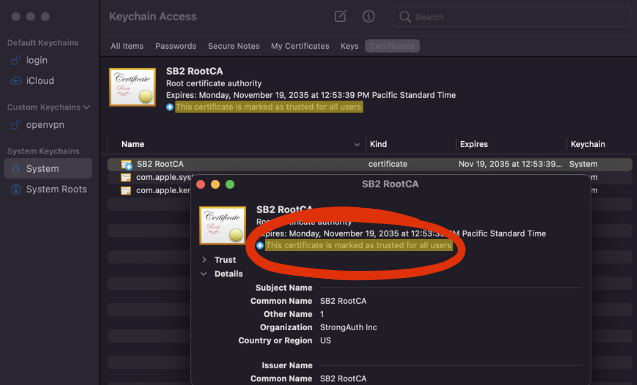Click the Nov 19, 2035 expires cell
Viewport: 637px width, 385px height.
click(510, 164)
